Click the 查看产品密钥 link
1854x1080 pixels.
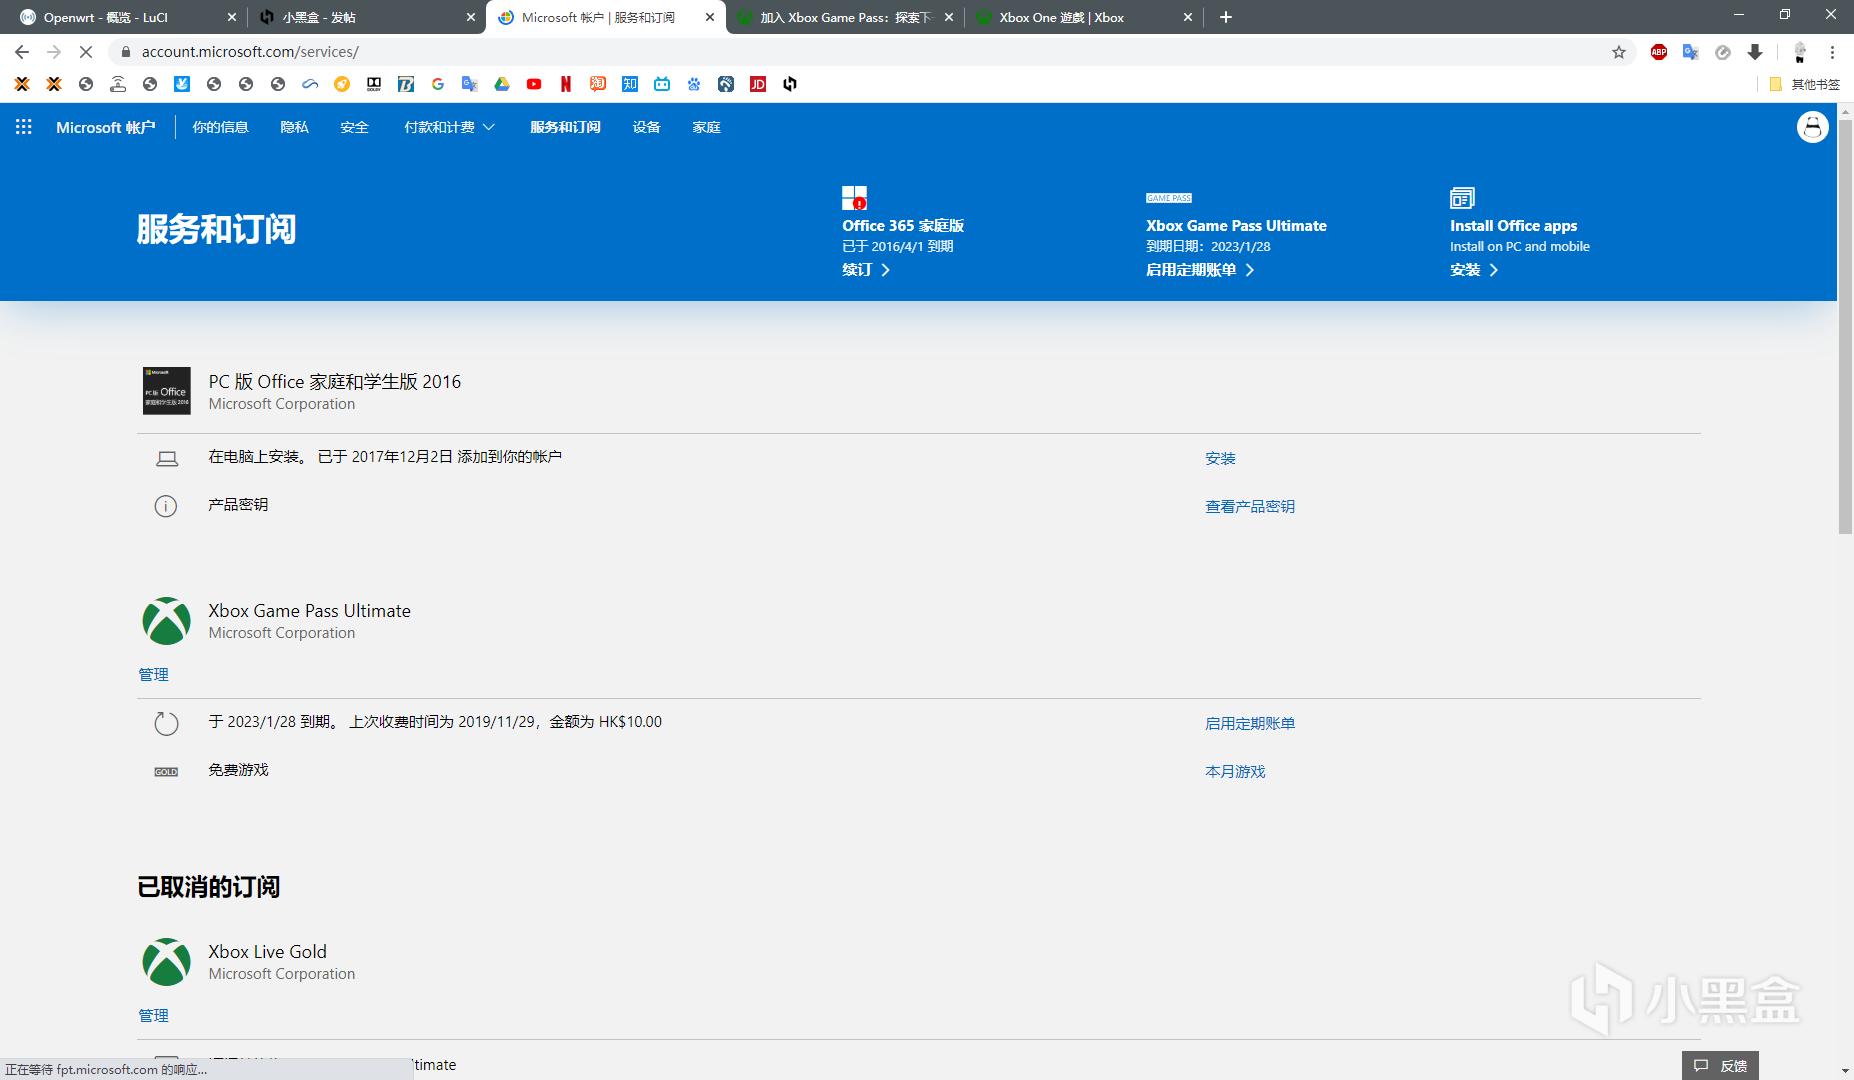(1250, 506)
